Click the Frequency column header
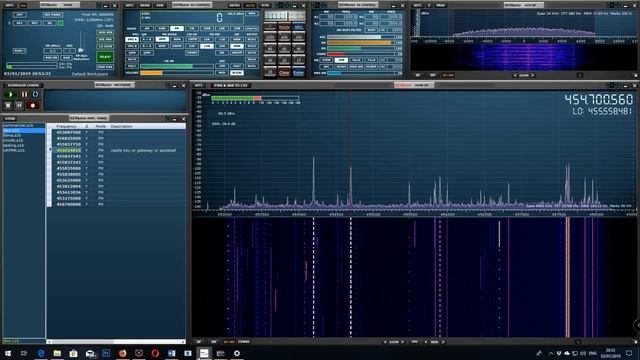640x360 pixels. click(66, 126)
